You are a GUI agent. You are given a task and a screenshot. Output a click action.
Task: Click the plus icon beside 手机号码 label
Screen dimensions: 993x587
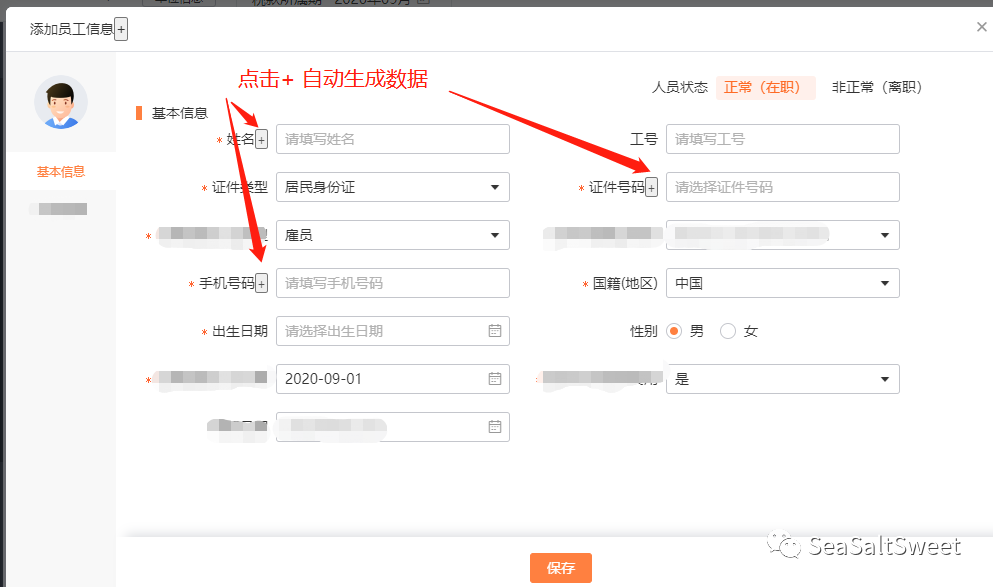click(x=262, y=283)
